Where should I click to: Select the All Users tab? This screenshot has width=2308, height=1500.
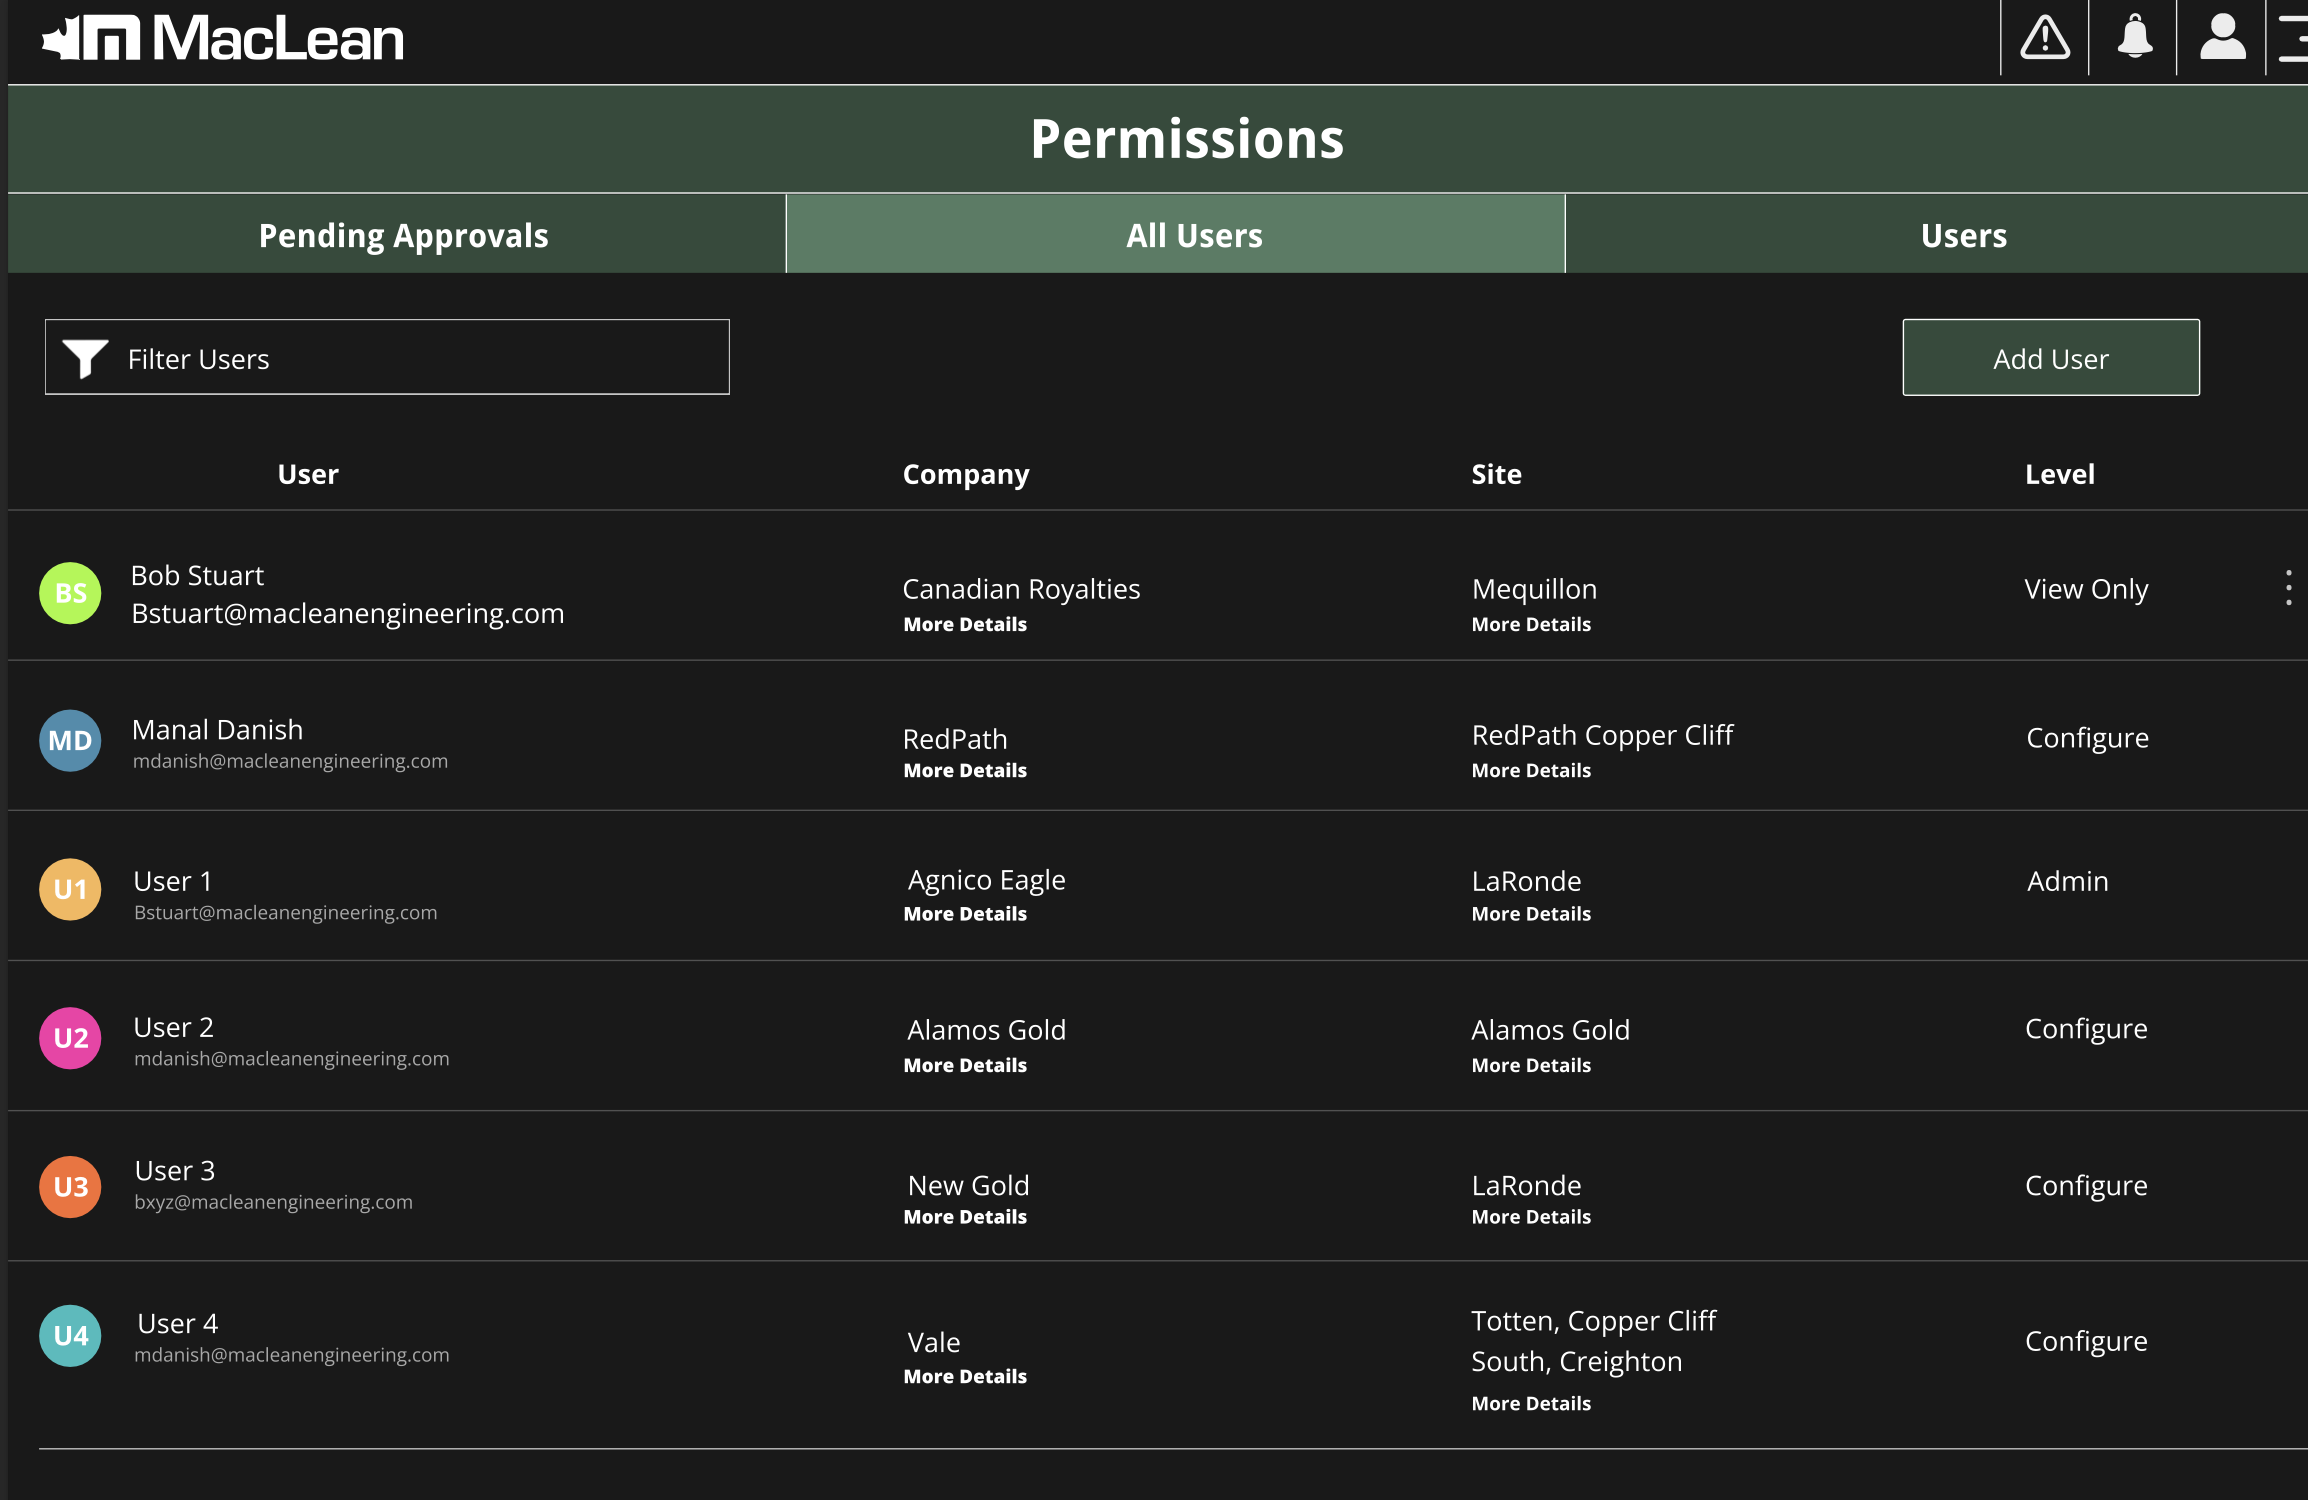click(x=1194, y=235)
